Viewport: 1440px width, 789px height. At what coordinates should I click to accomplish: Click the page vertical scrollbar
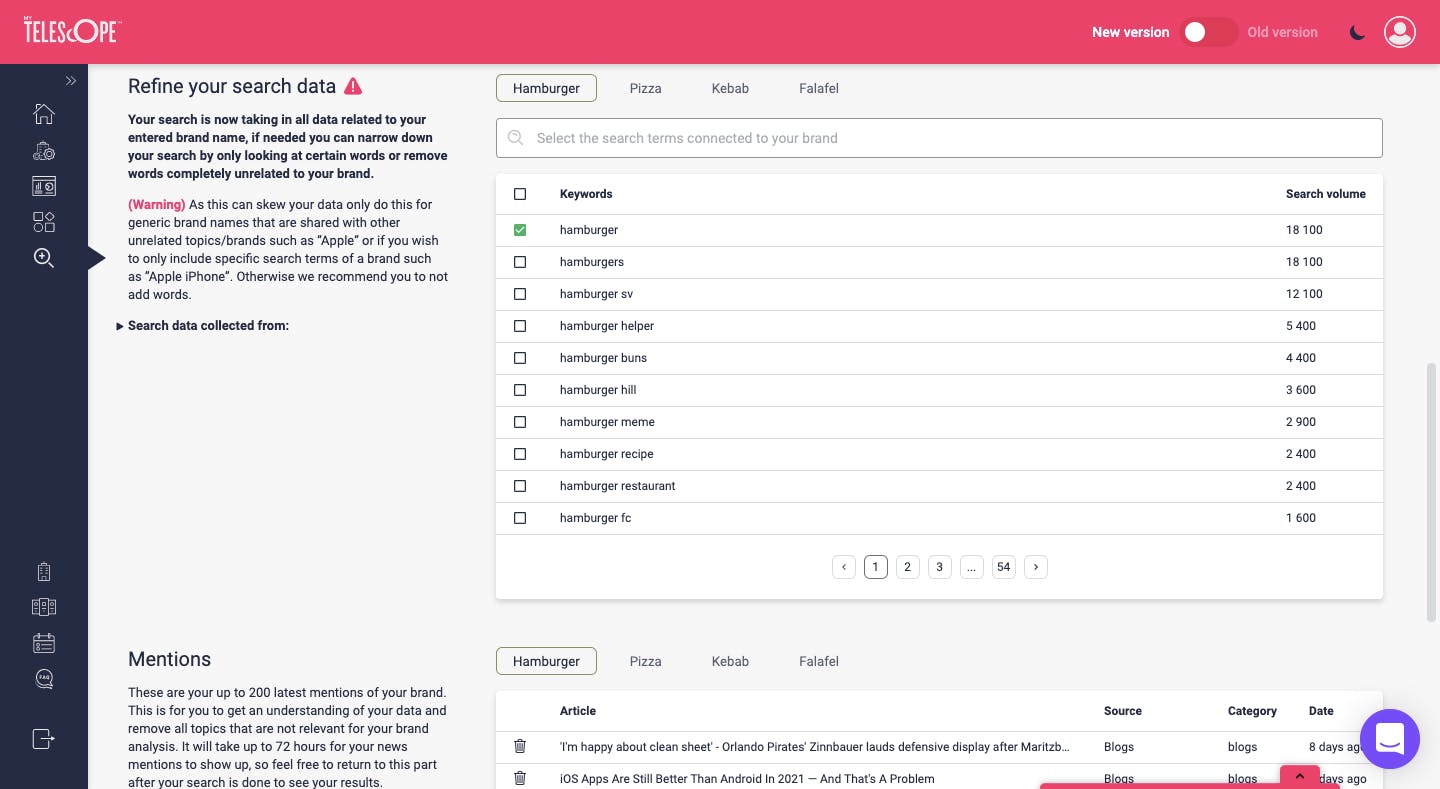click(x=1431, y=493)
